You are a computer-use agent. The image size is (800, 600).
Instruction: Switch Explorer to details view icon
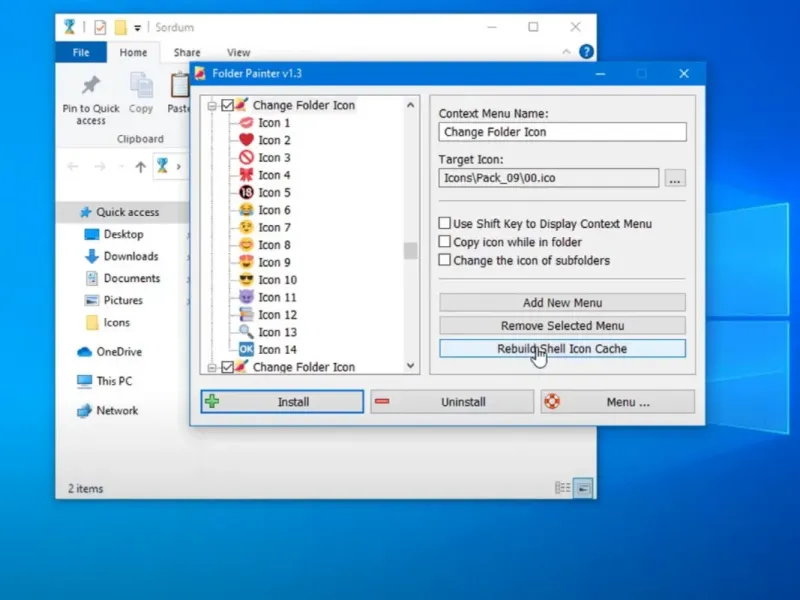pos(562,488)
